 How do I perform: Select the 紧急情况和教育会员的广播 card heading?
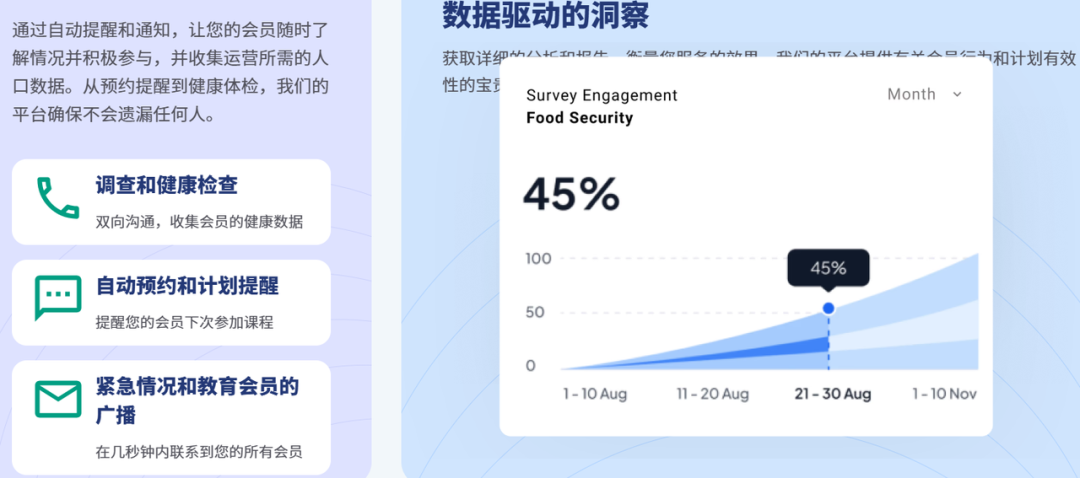point(197,401)
